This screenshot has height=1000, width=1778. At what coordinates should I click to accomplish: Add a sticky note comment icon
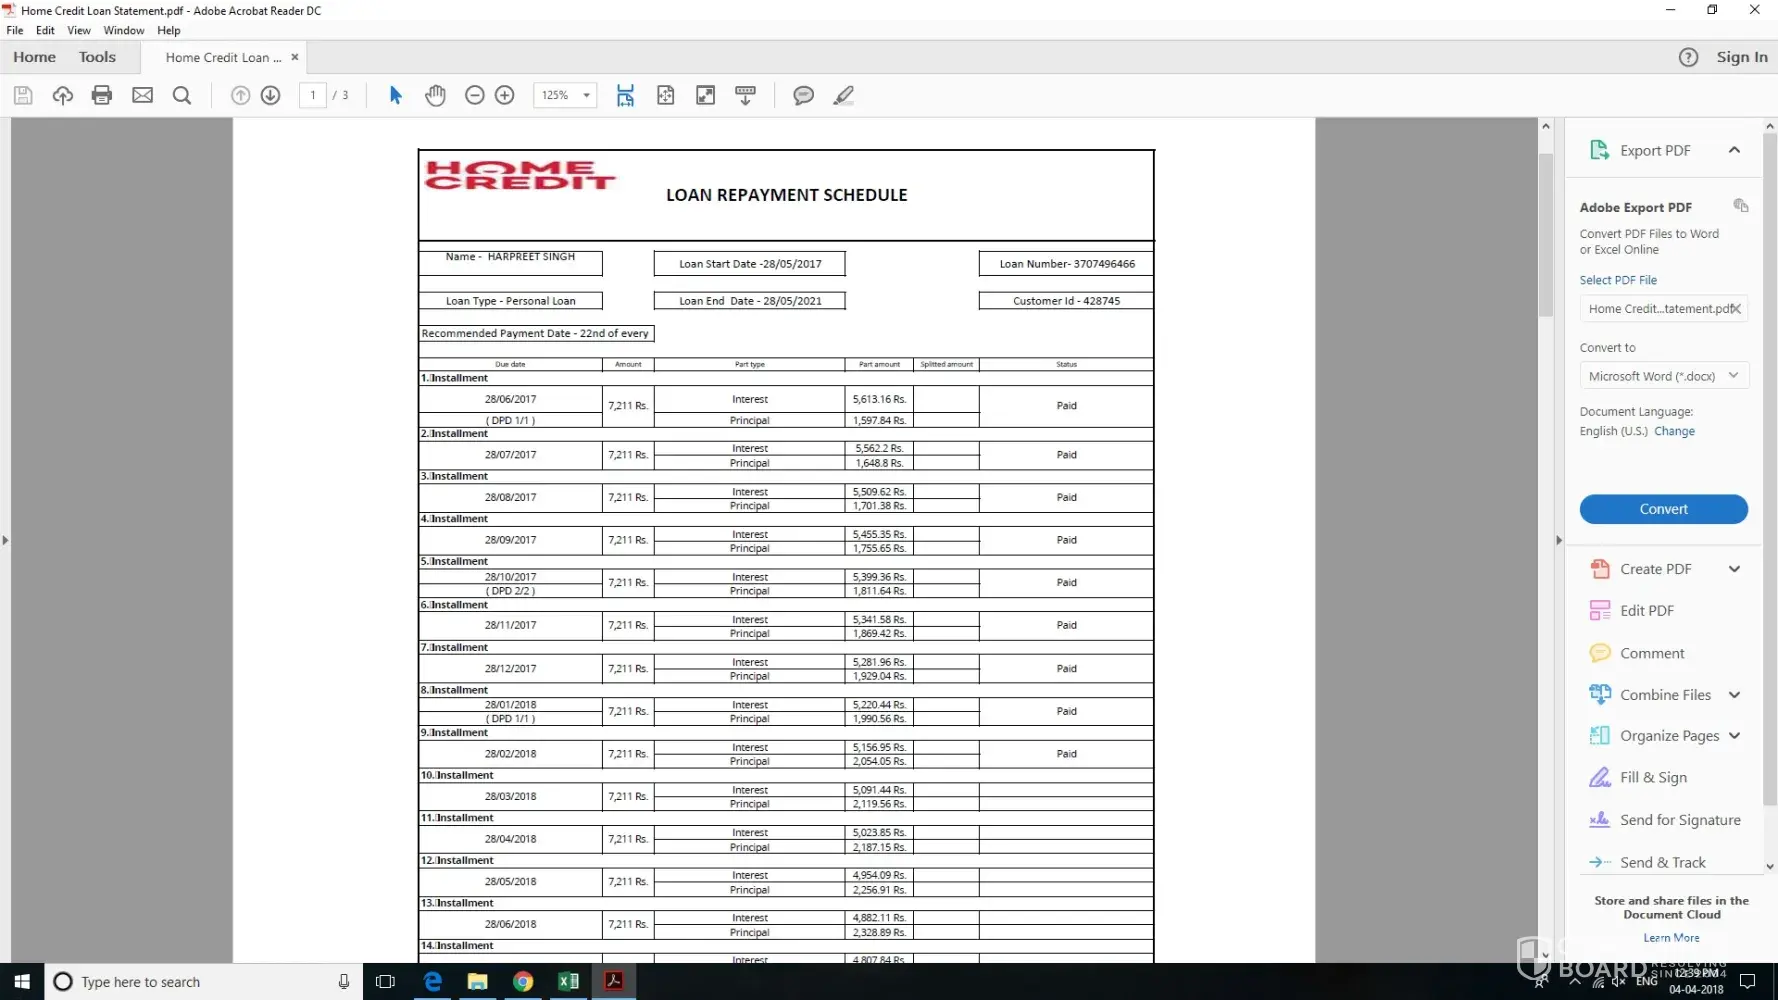(x=803, y=95)
